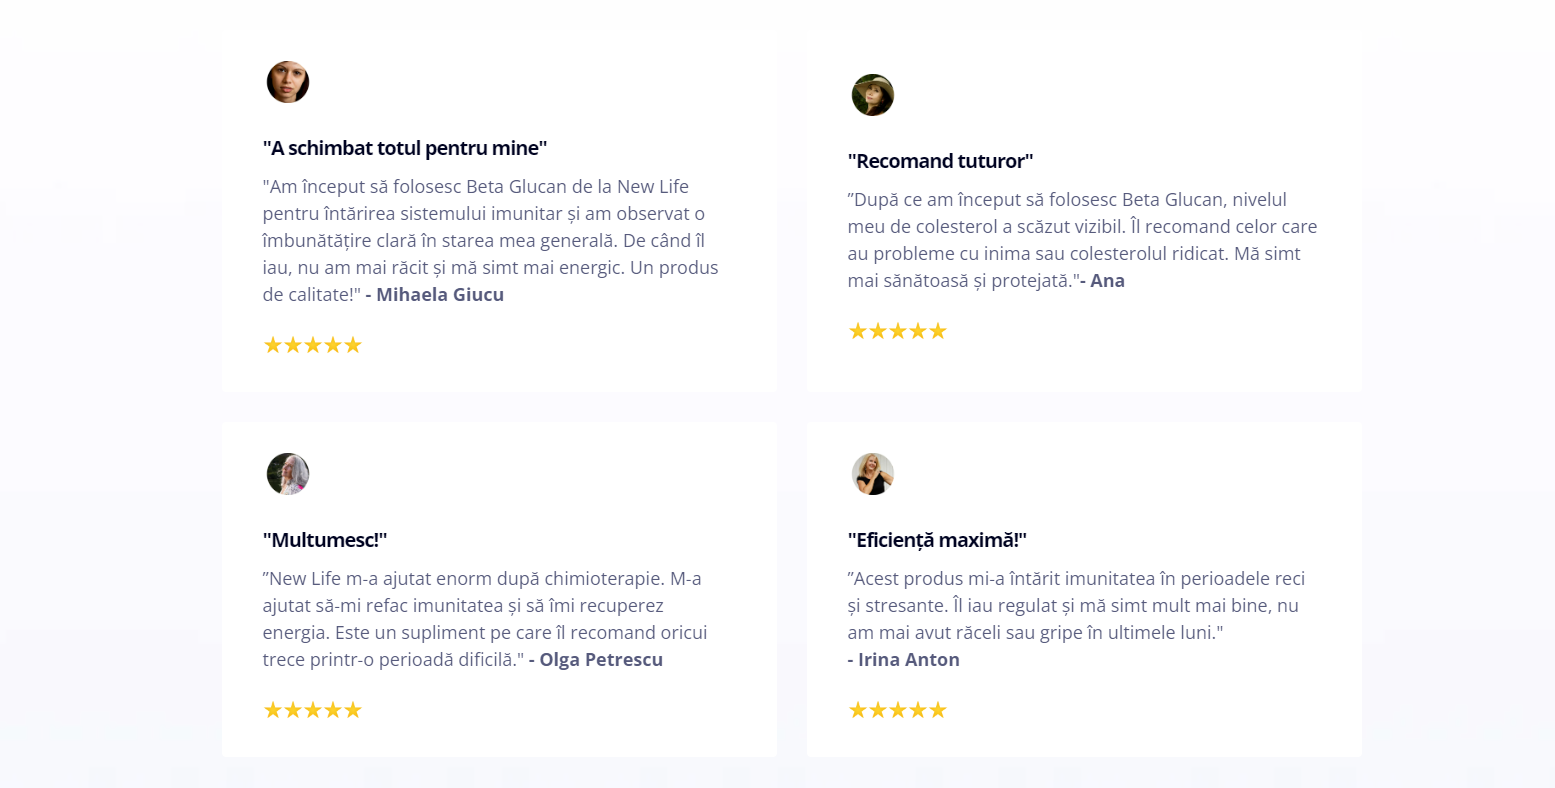Click five-star rating below Ana's review
1555x788 pixels.
coord(897,331)
